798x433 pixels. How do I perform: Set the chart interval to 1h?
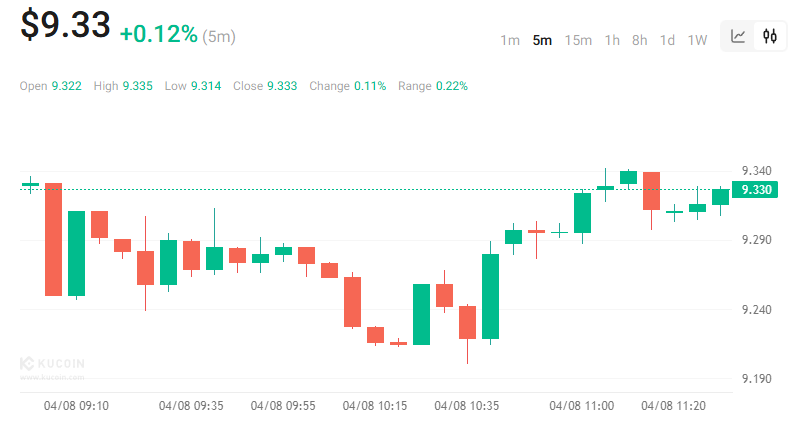[612, 40]
